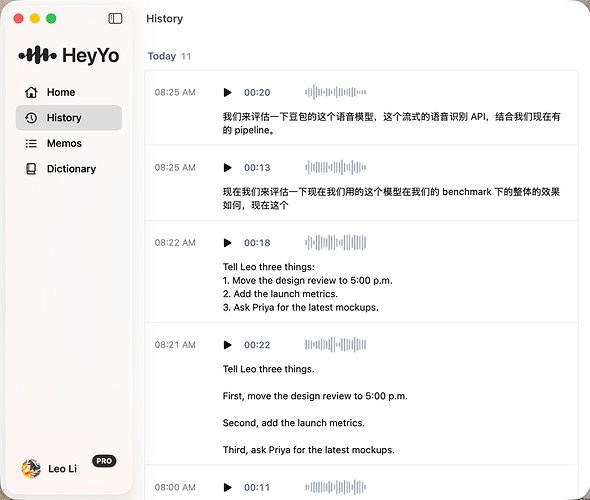Screen dimensions: 590x500
Task: Click the Dictionary book icon
Action: pos(31,169)
